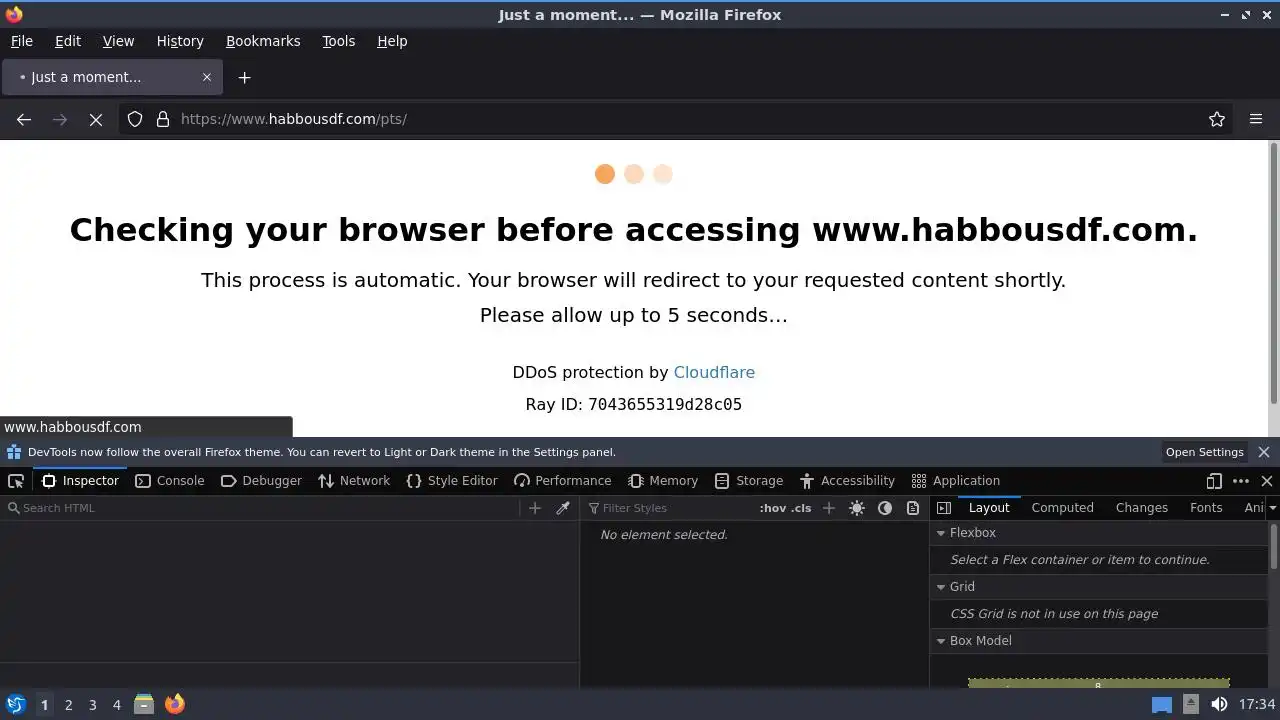The image size is (1280, 720).
Task: Close the 'Just a moment...' tab
Action: (x=207, y=77)
